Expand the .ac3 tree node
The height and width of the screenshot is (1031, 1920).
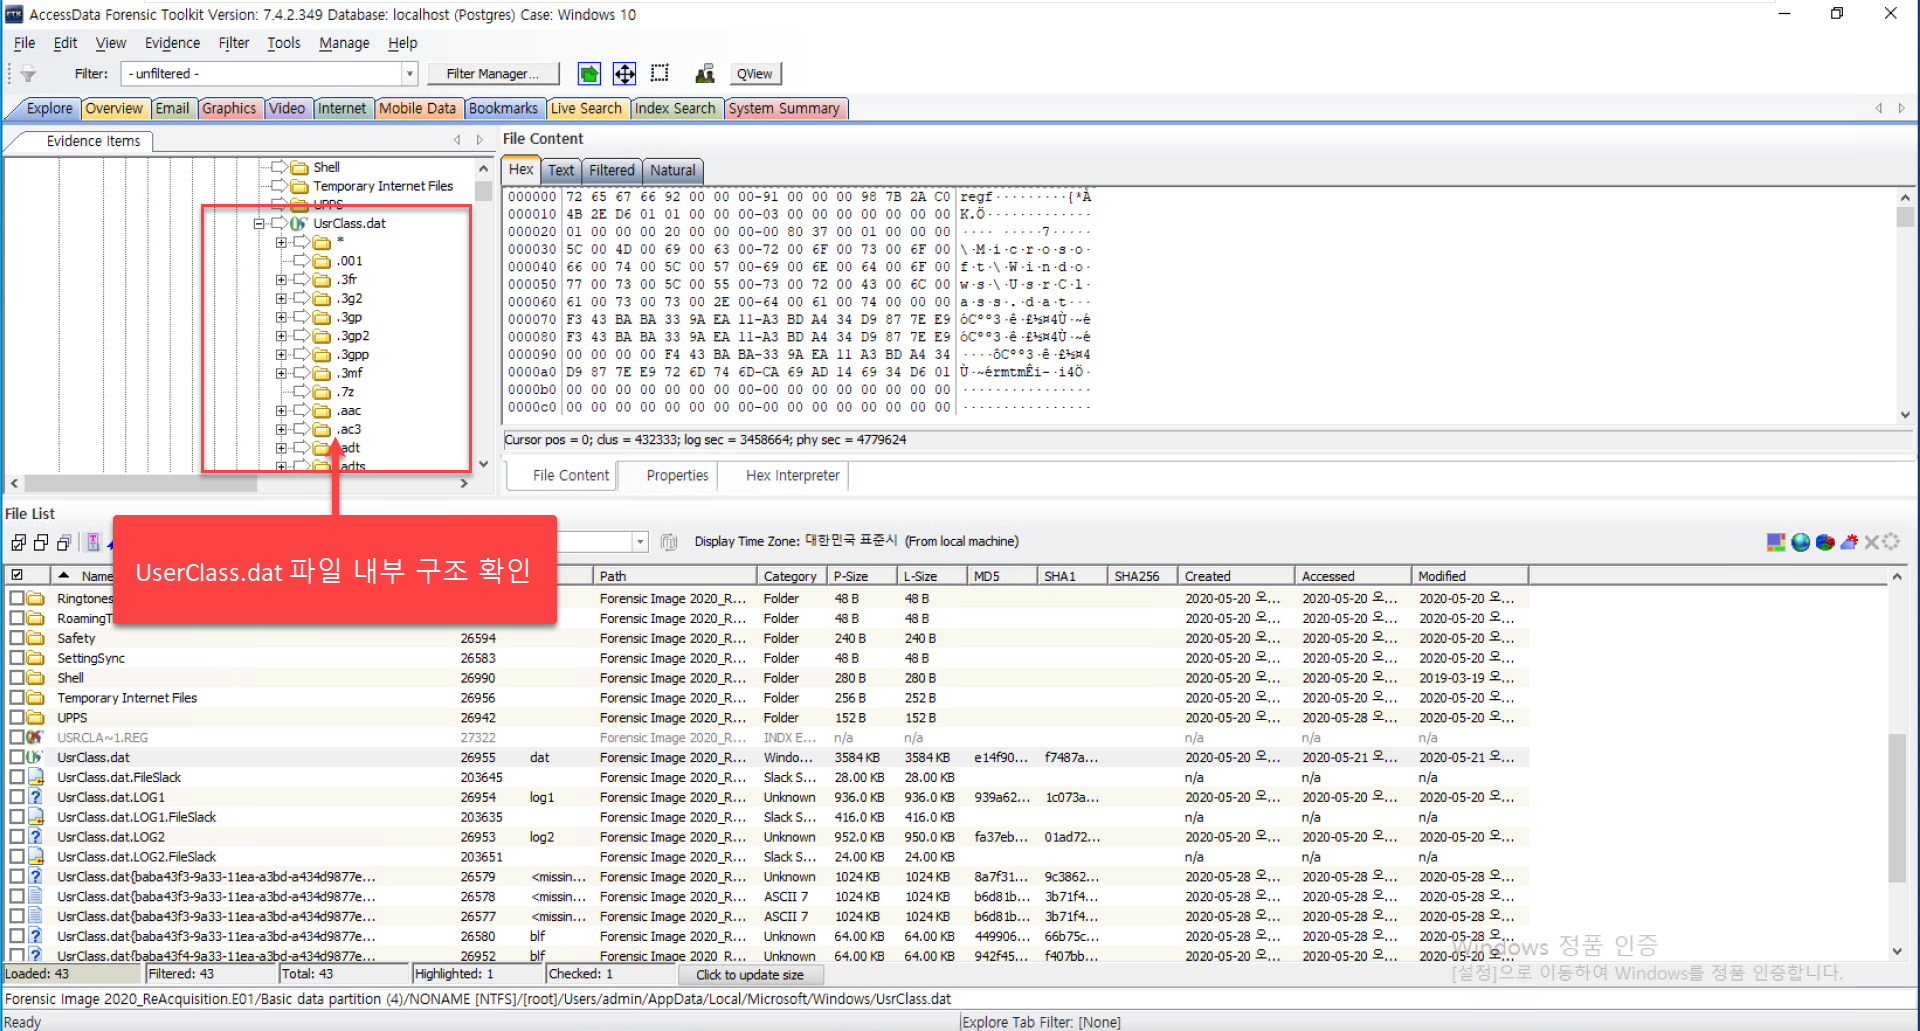coord(281,430)
